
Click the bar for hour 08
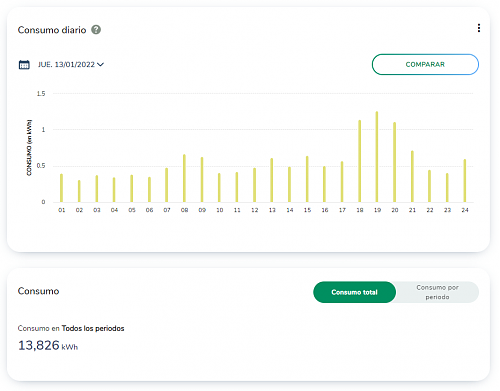[x=184, y=178]
